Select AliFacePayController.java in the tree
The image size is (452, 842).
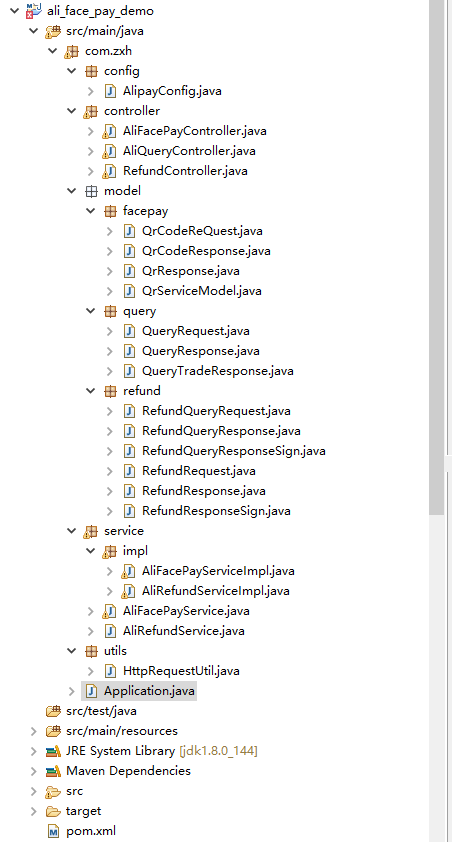[x=194, y=130]
